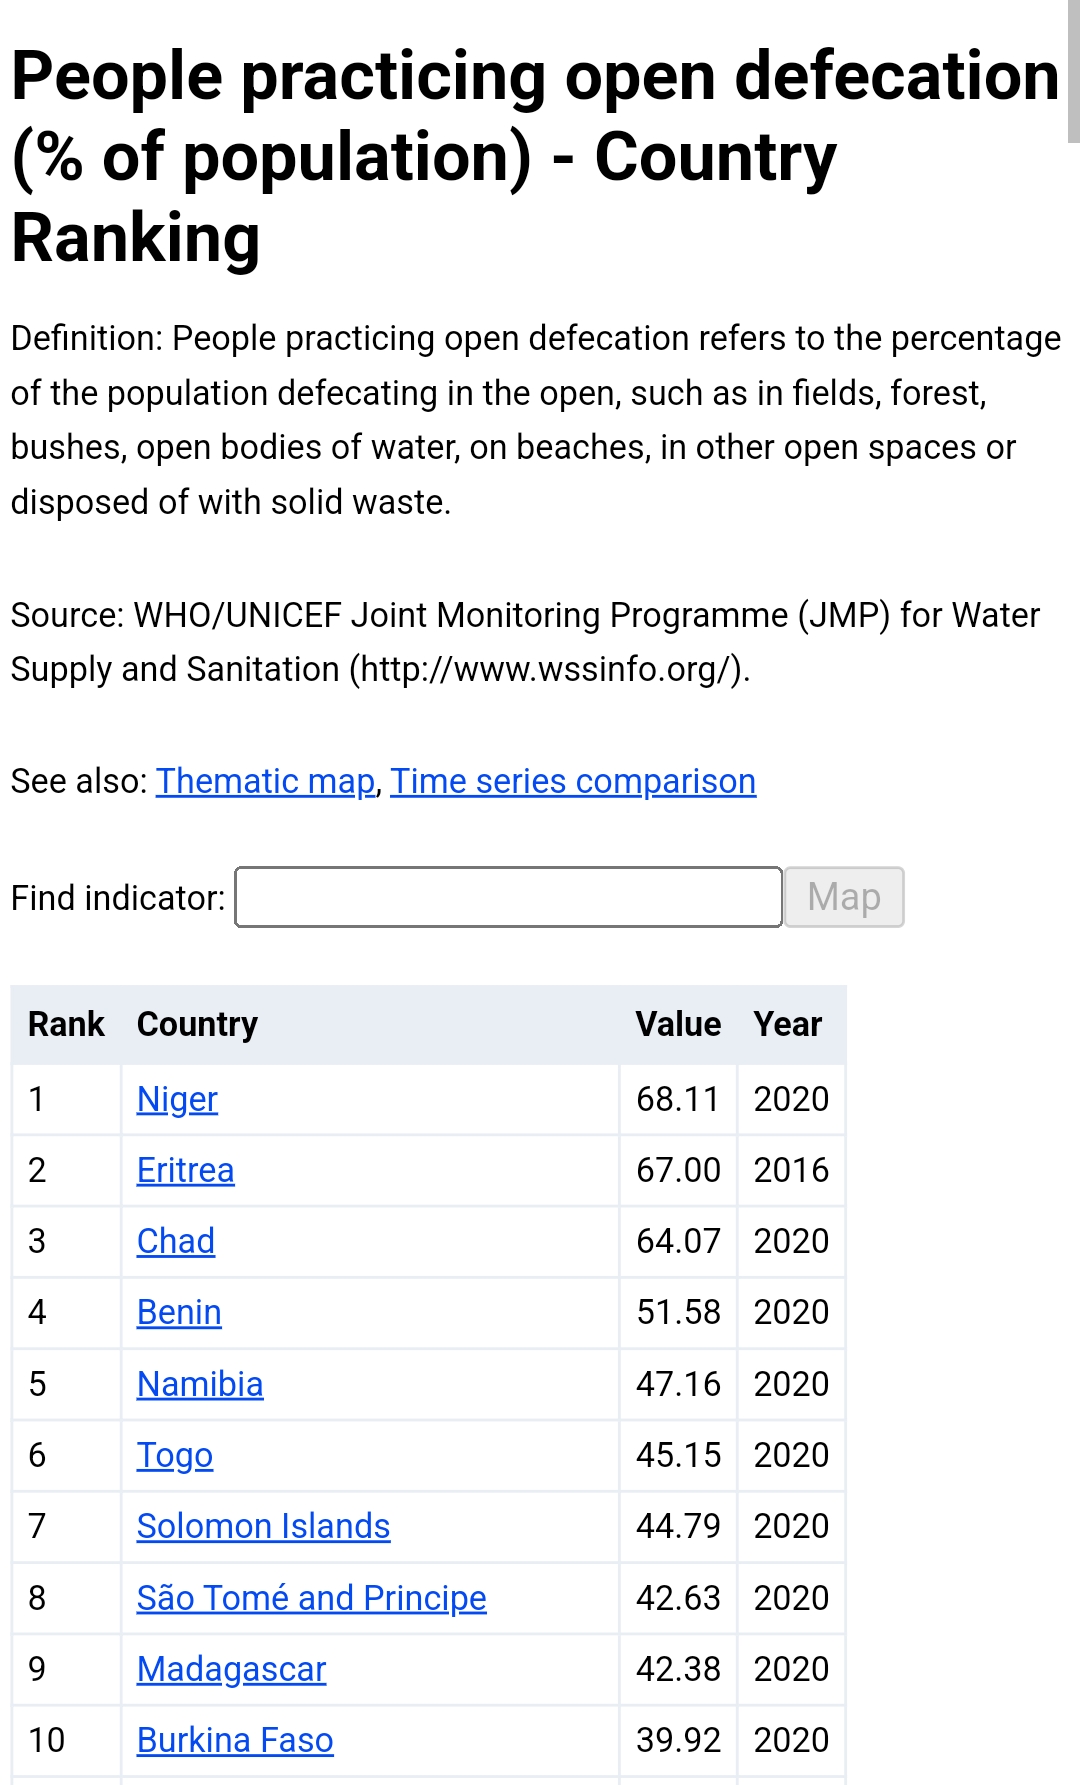Click the Rank column header

click(66, 1024)
